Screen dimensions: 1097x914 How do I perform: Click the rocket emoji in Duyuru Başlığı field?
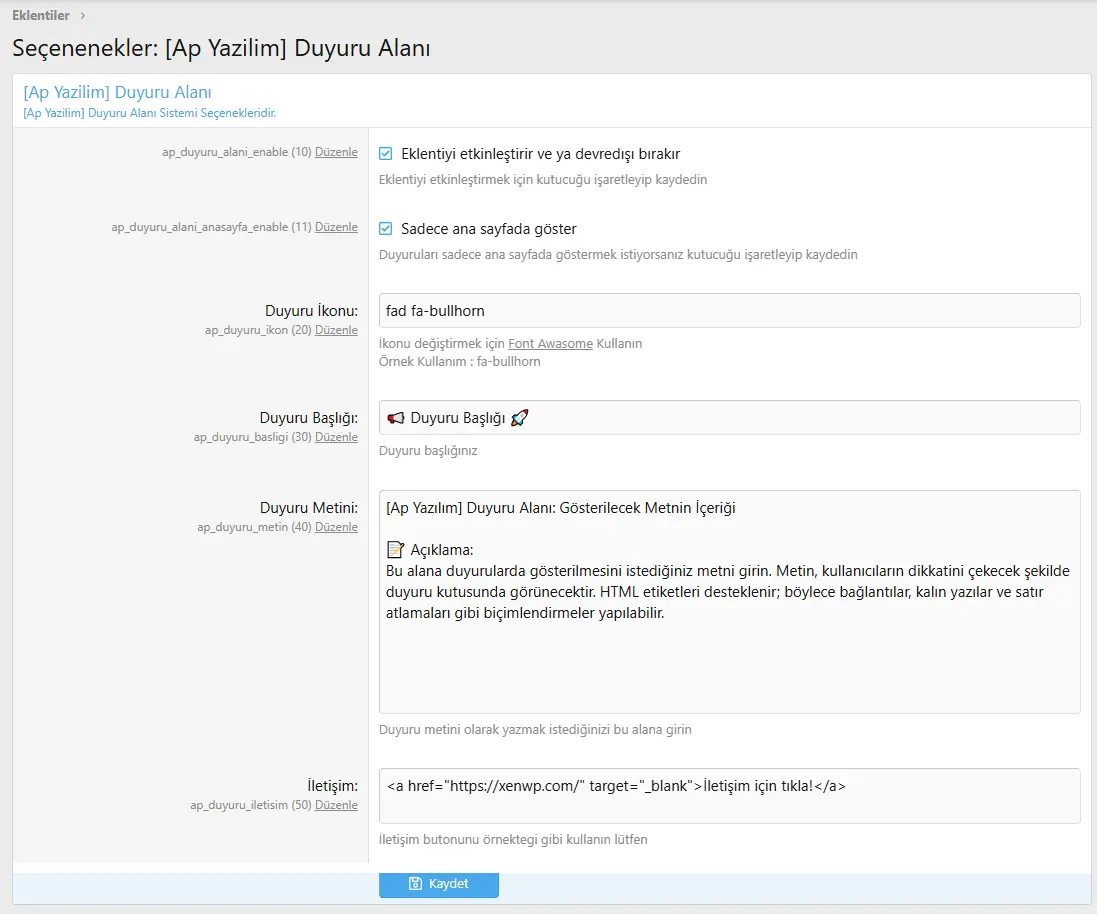[x=520, y=418]
